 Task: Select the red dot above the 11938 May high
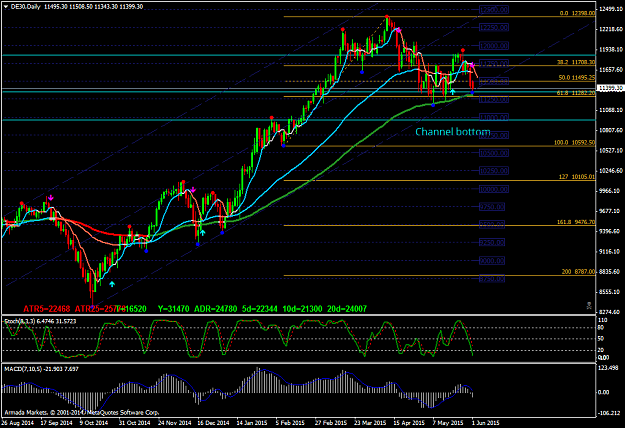click(x=462, y=50)
